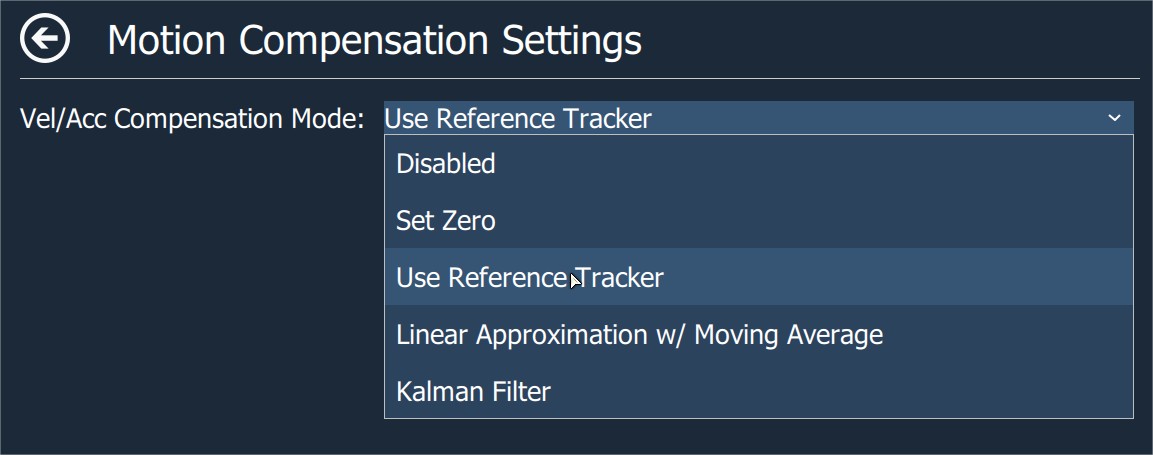Viewport: 1153px width, 455px height.
Task: Disable velocity/acceleration compensation
Action: click(446, 164)
